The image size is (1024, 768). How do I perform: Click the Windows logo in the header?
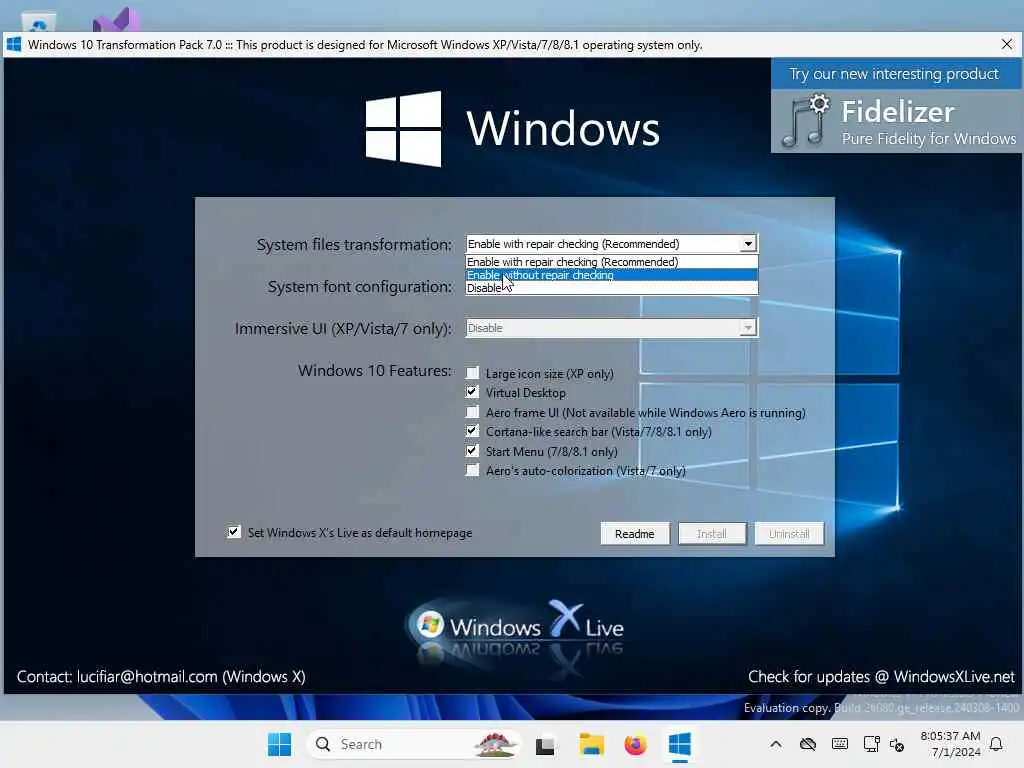click(403, 128)
